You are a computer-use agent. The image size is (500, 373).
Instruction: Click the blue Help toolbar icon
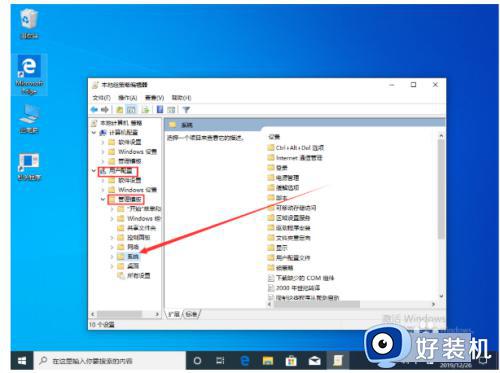pyautogui.click(x=160, y=110)
